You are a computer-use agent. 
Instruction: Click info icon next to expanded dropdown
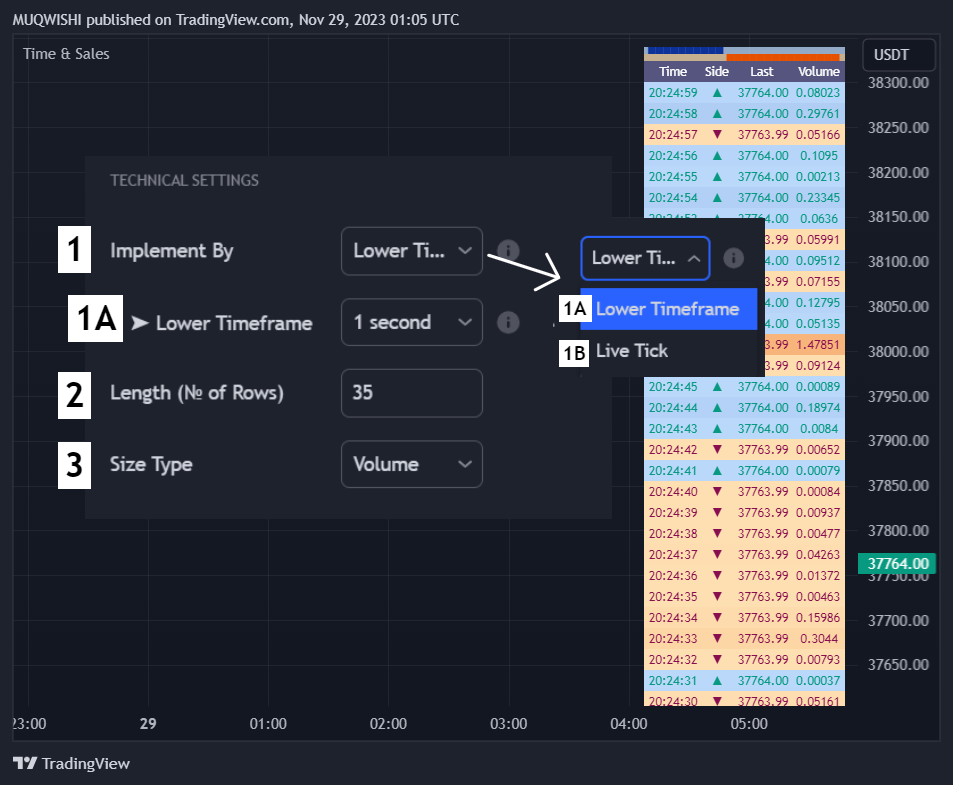click(734, 258)
